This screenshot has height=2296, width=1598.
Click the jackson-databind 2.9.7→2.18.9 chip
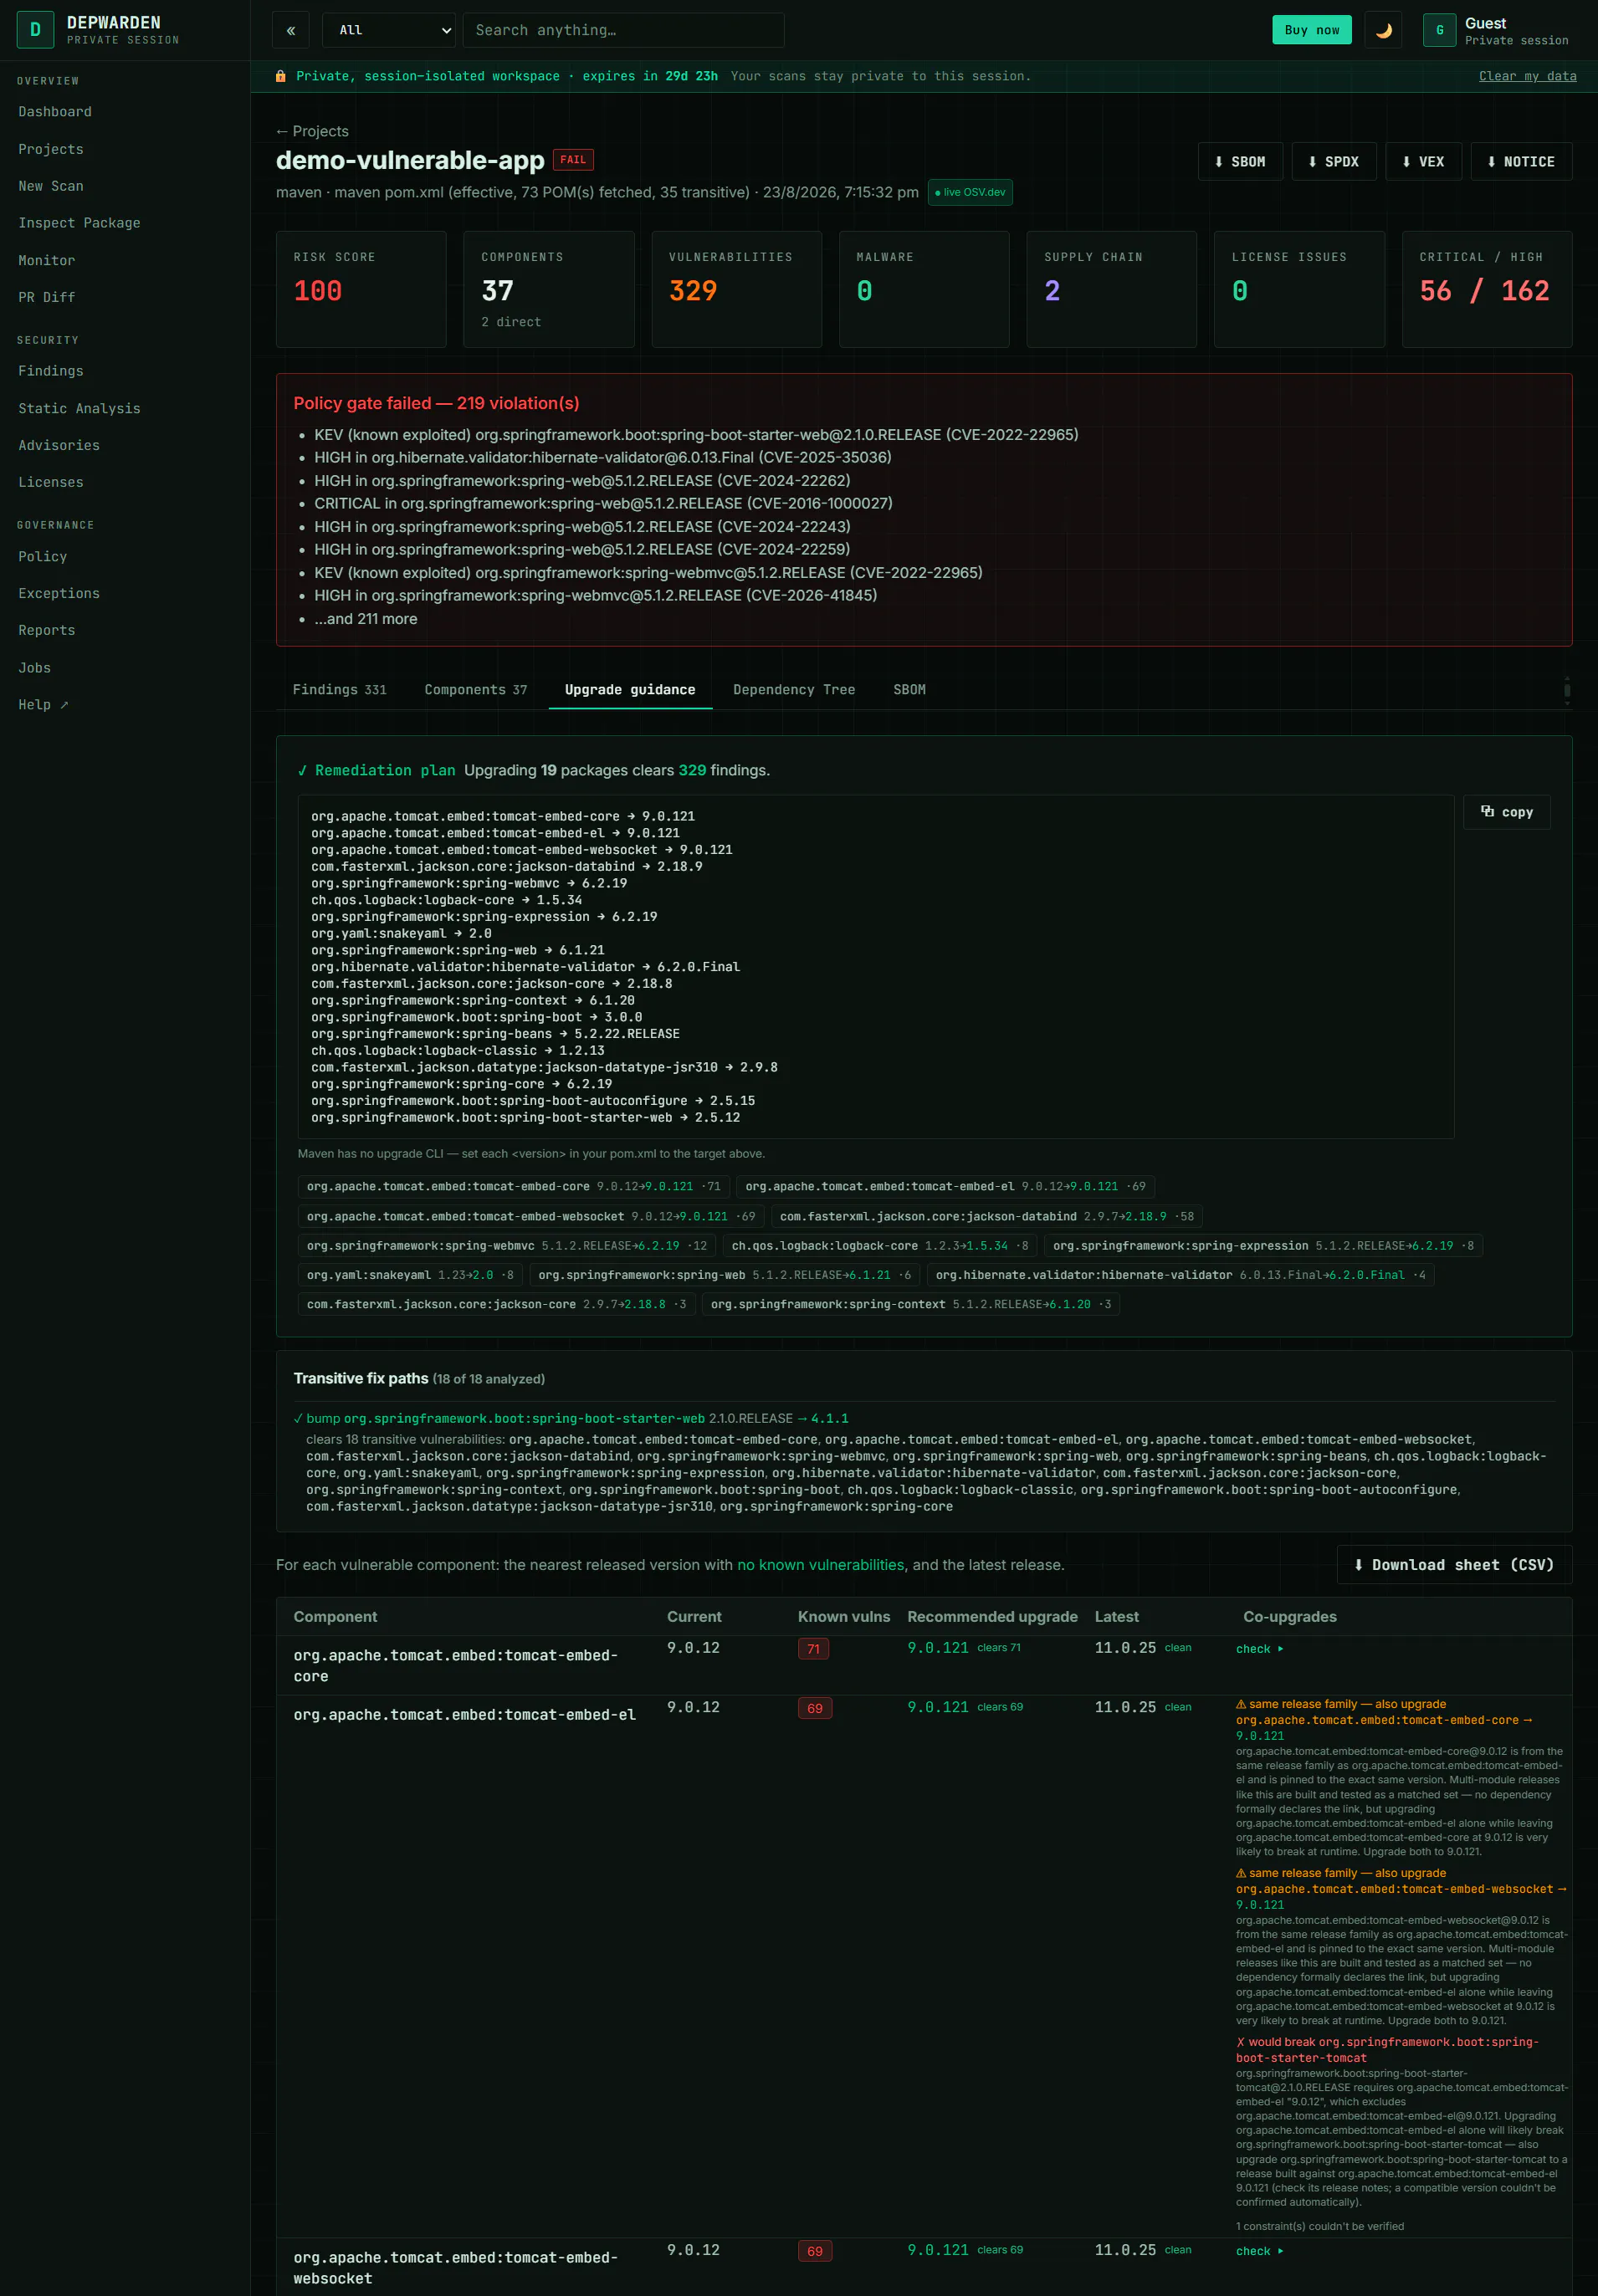[986, 1217]
